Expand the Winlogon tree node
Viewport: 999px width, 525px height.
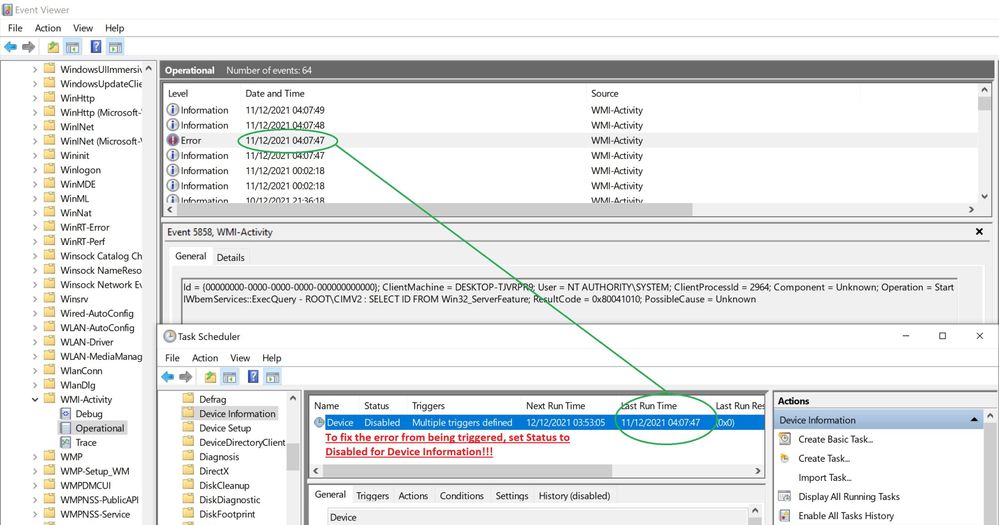click(x=35, y=169)
